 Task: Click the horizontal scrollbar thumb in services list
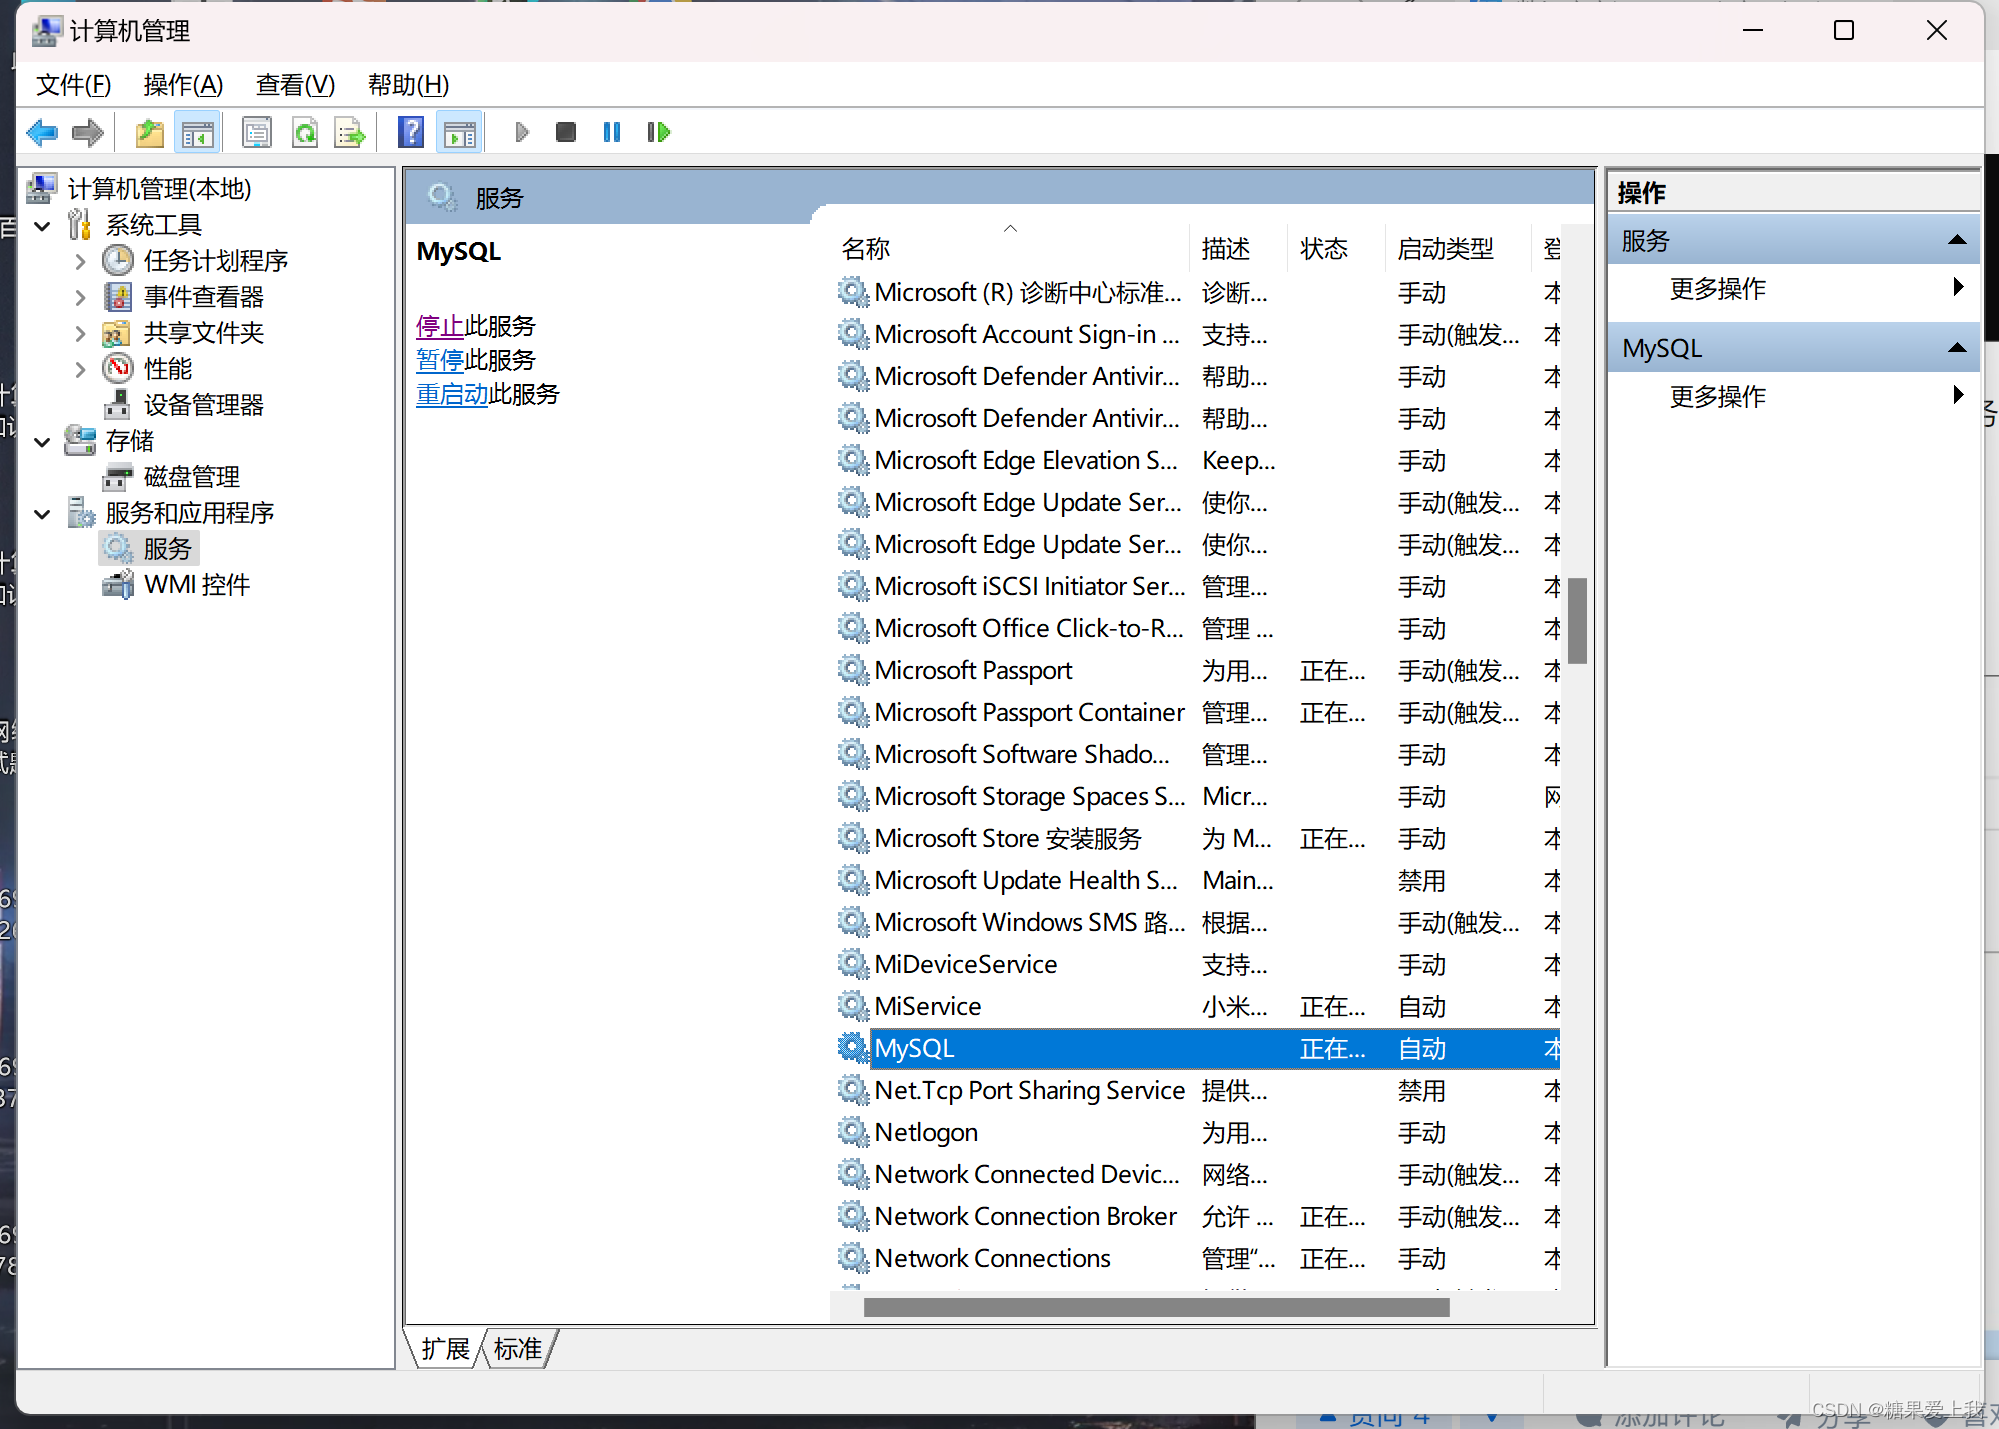1156,1307
